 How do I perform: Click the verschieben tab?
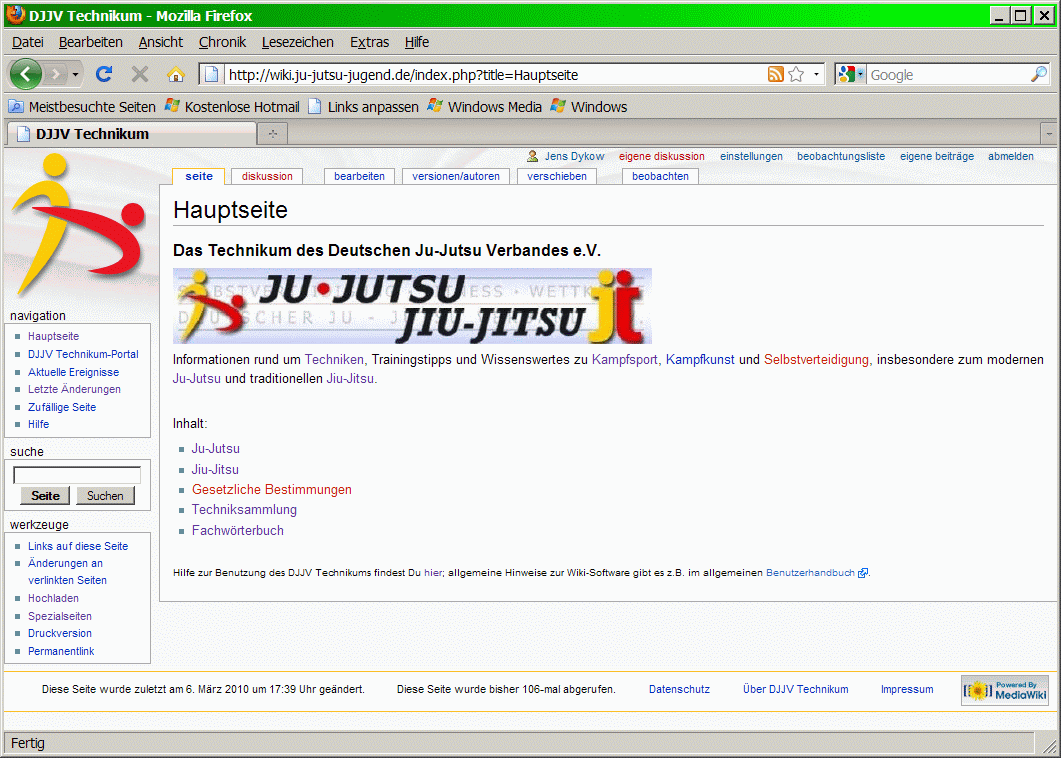[x=557, y=176]
